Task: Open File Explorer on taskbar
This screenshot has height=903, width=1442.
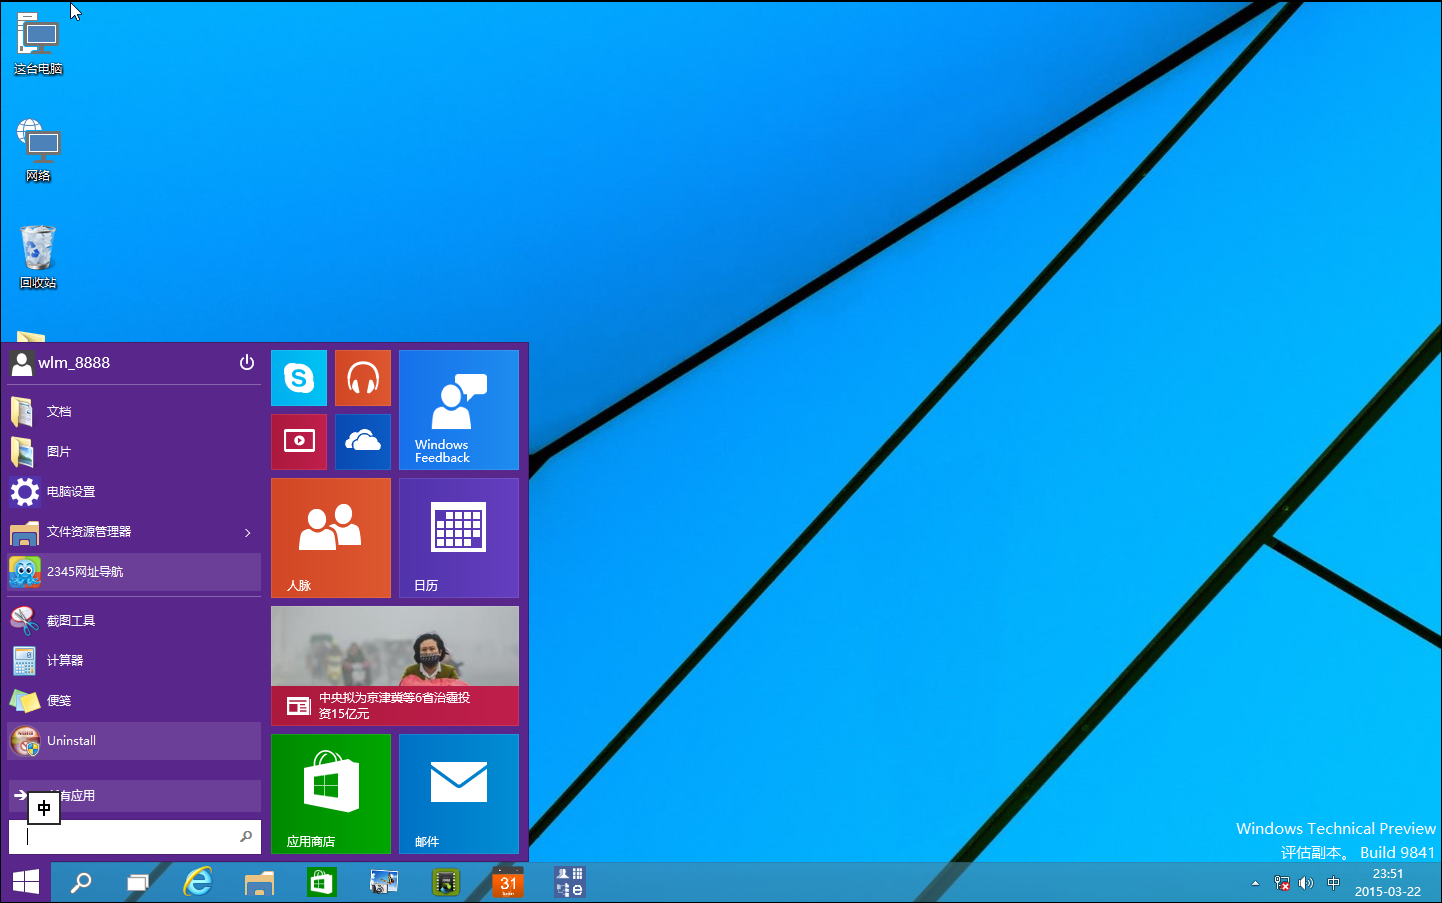Action: point(259,882)
